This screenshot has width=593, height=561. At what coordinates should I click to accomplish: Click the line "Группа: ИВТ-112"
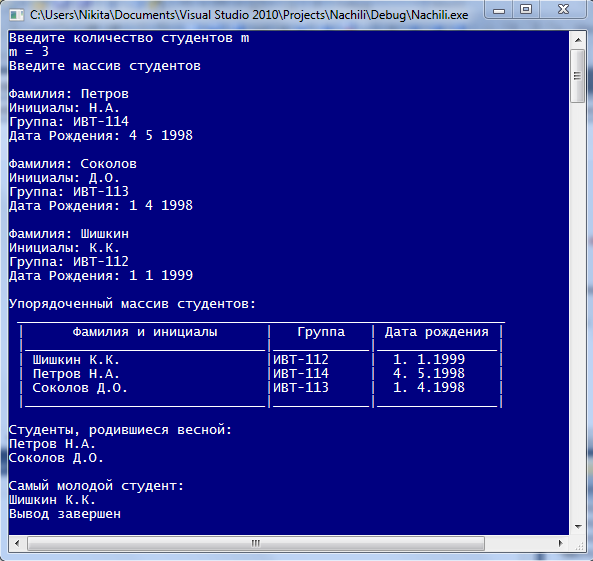(x=69, y=262)
